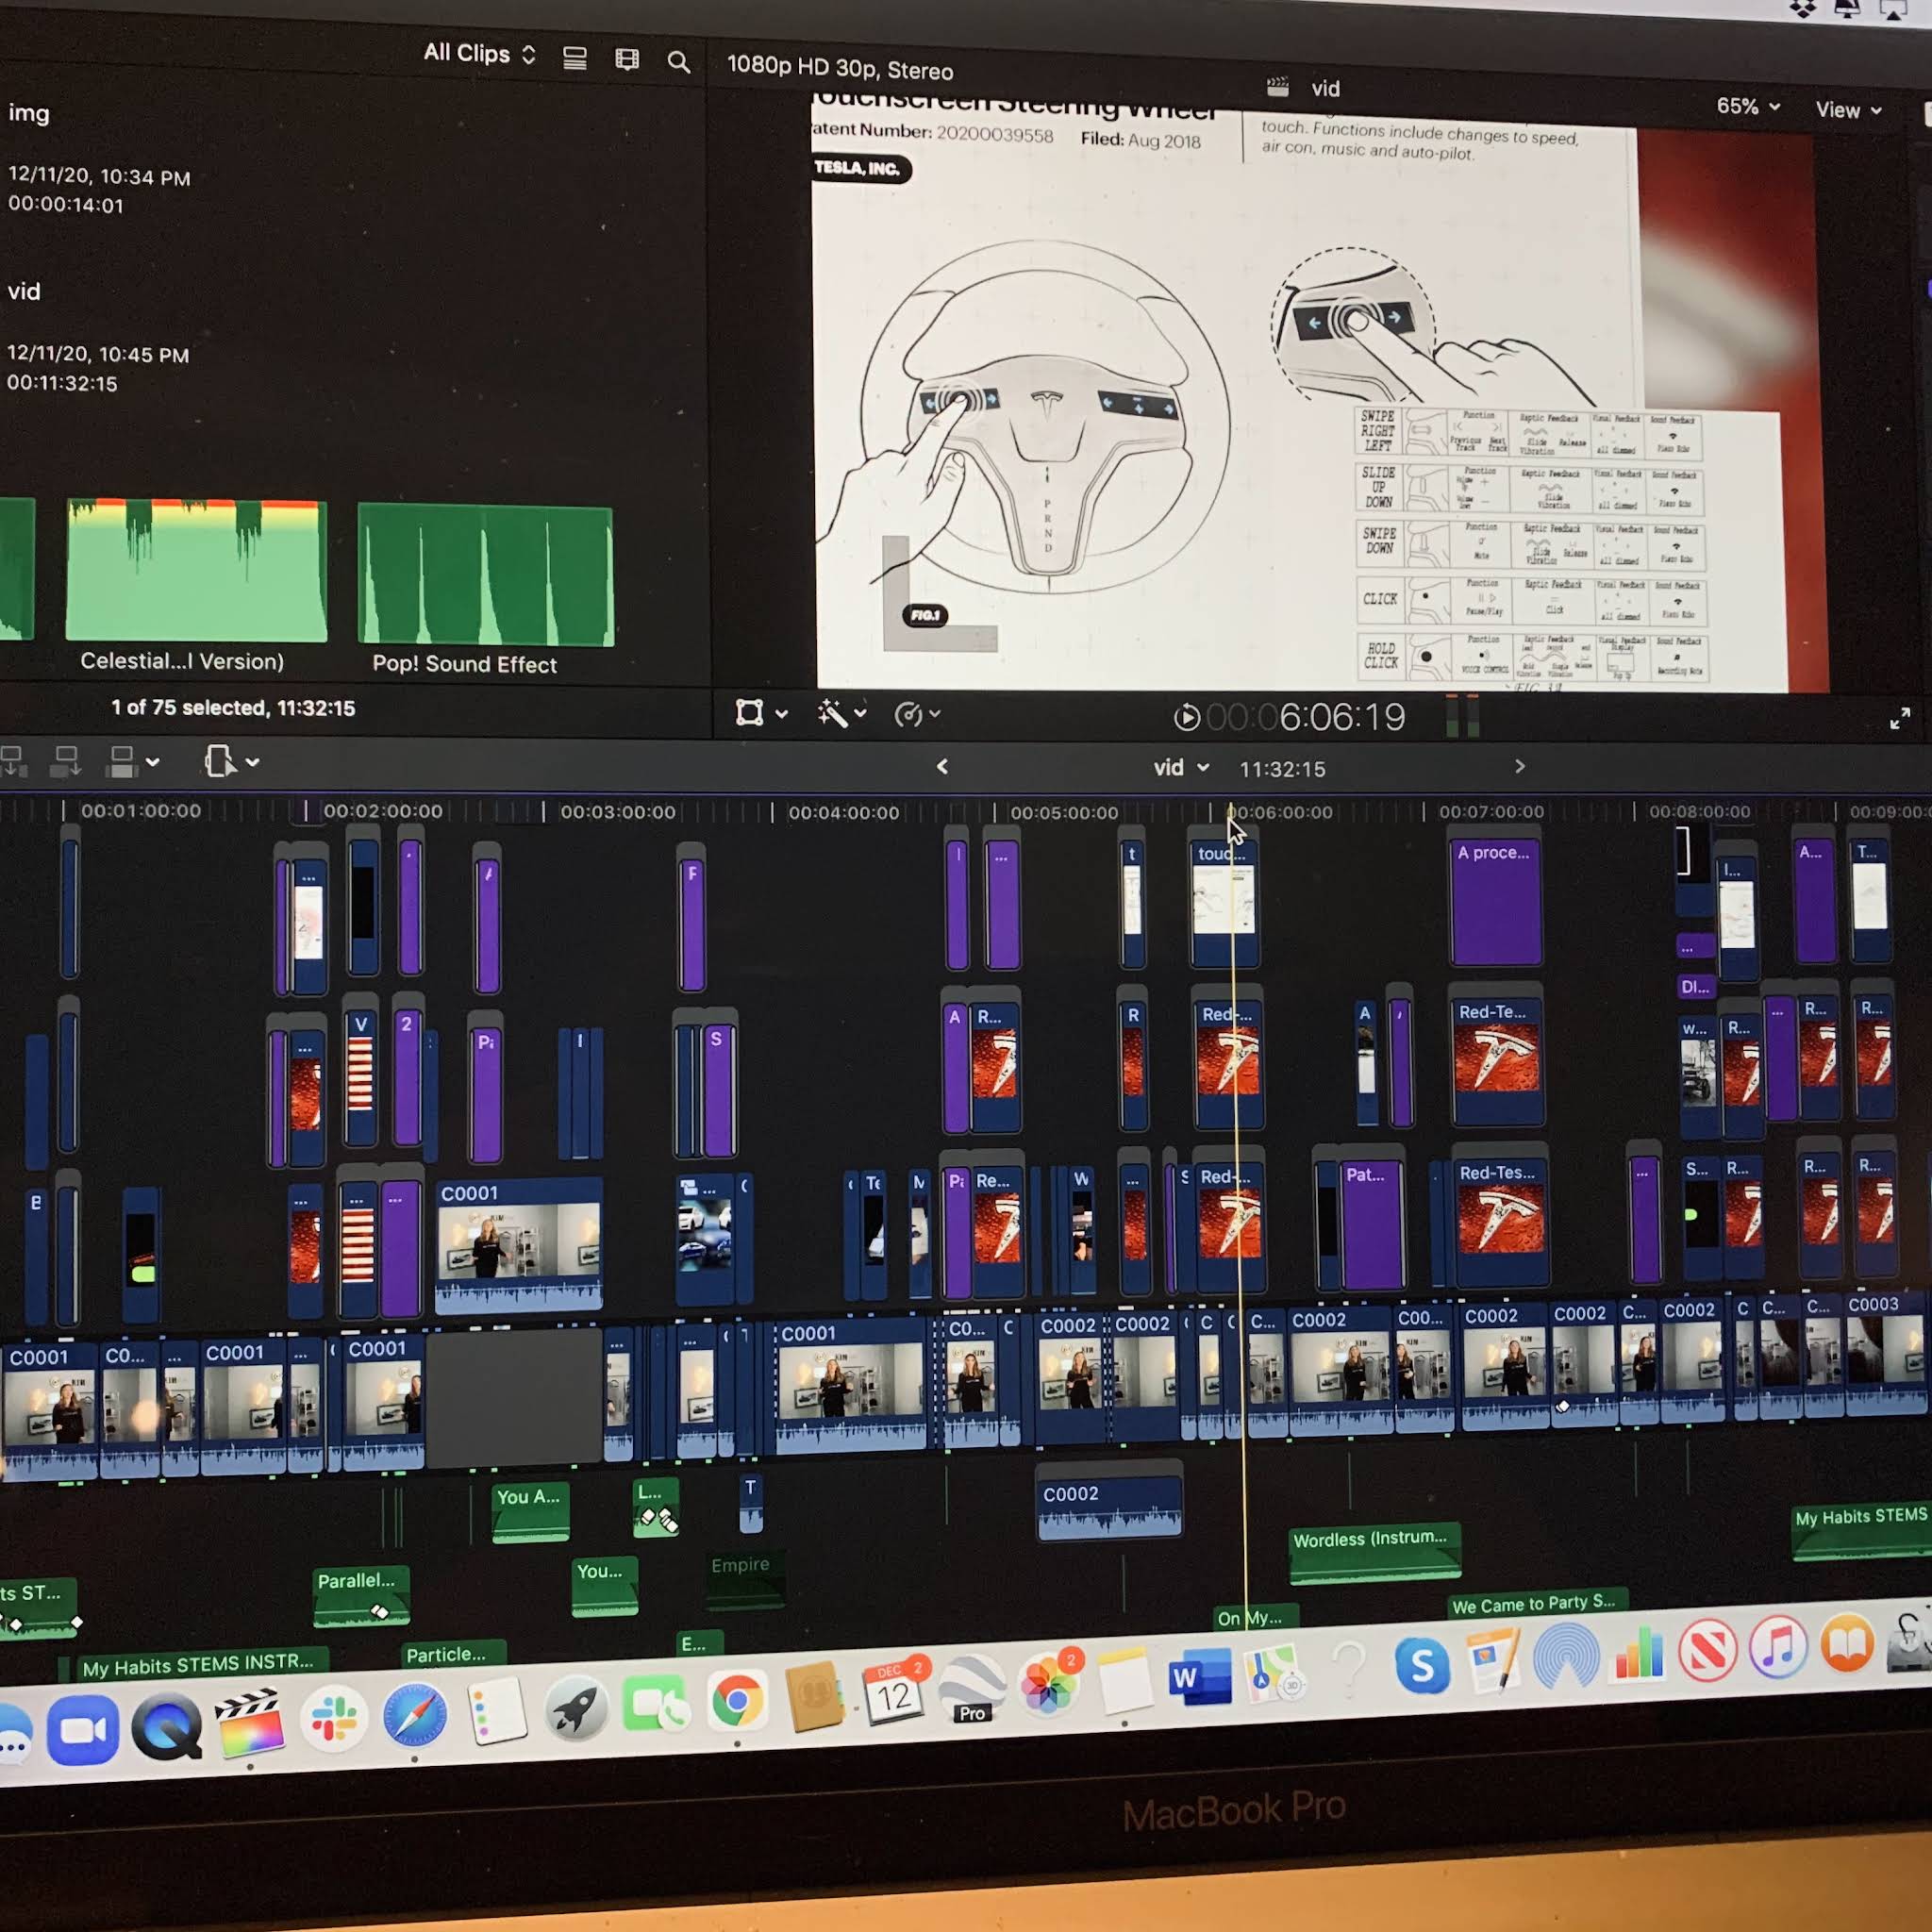Click the viewer play button by the timecode
The width and height of the screenshot is (1932, 1932).
(1186, 717)
